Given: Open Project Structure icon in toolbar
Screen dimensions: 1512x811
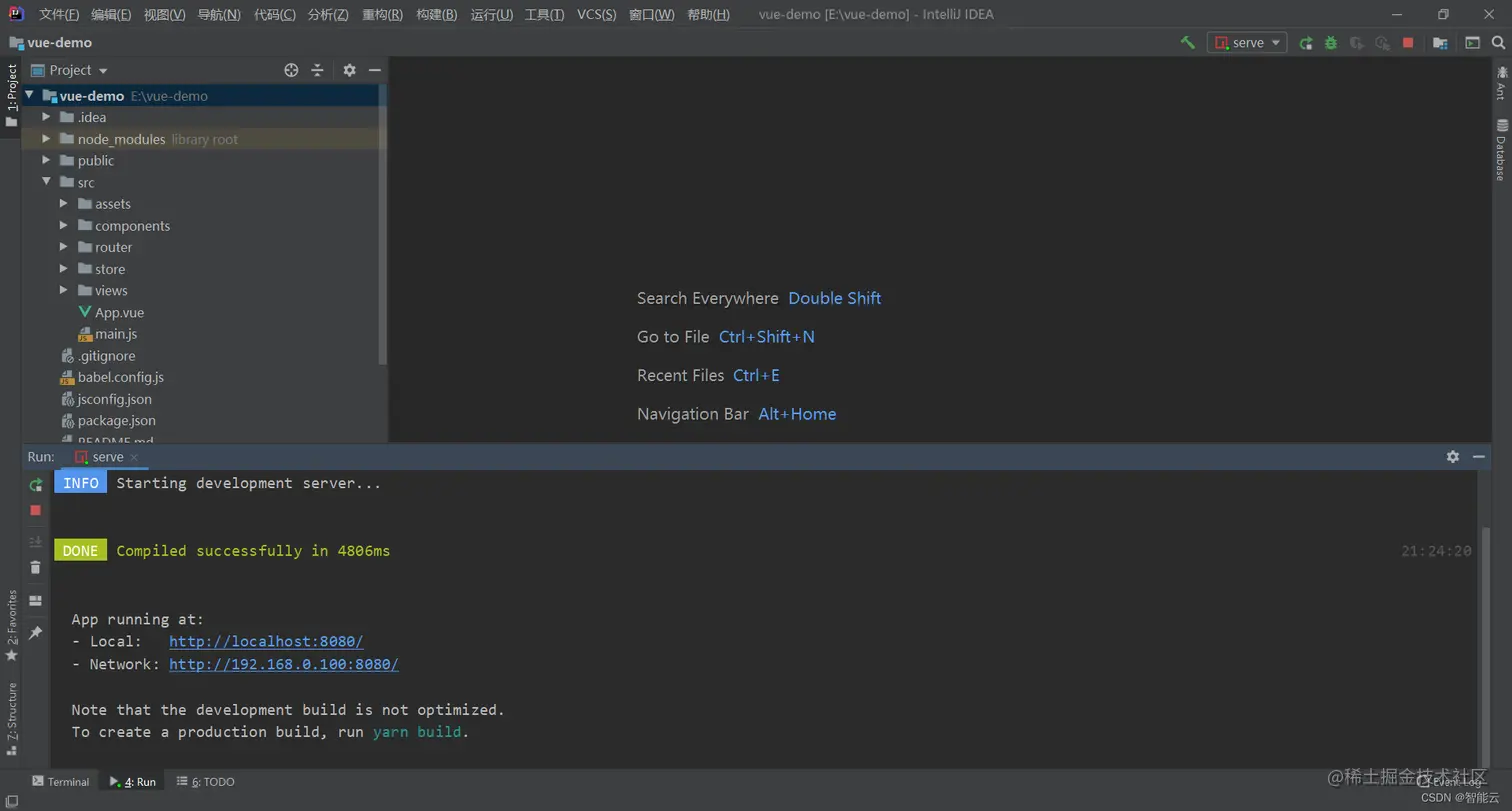Looking at the screenshot, I should point(1440,43).
